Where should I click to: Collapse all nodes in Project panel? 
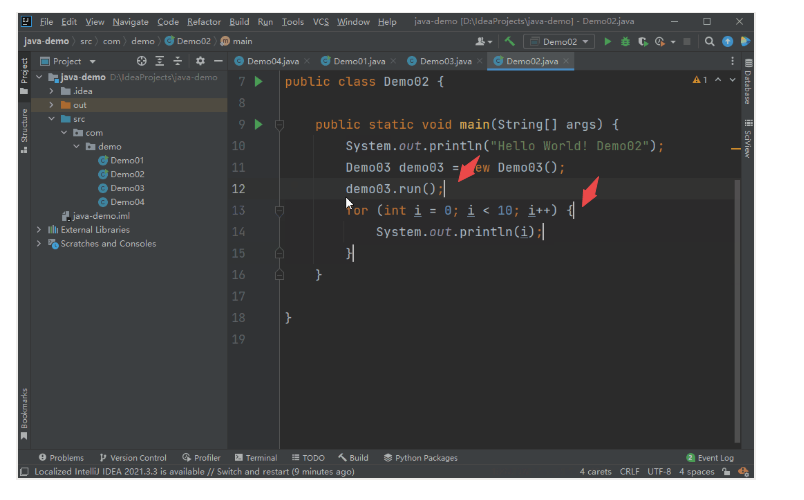[177, 61]
